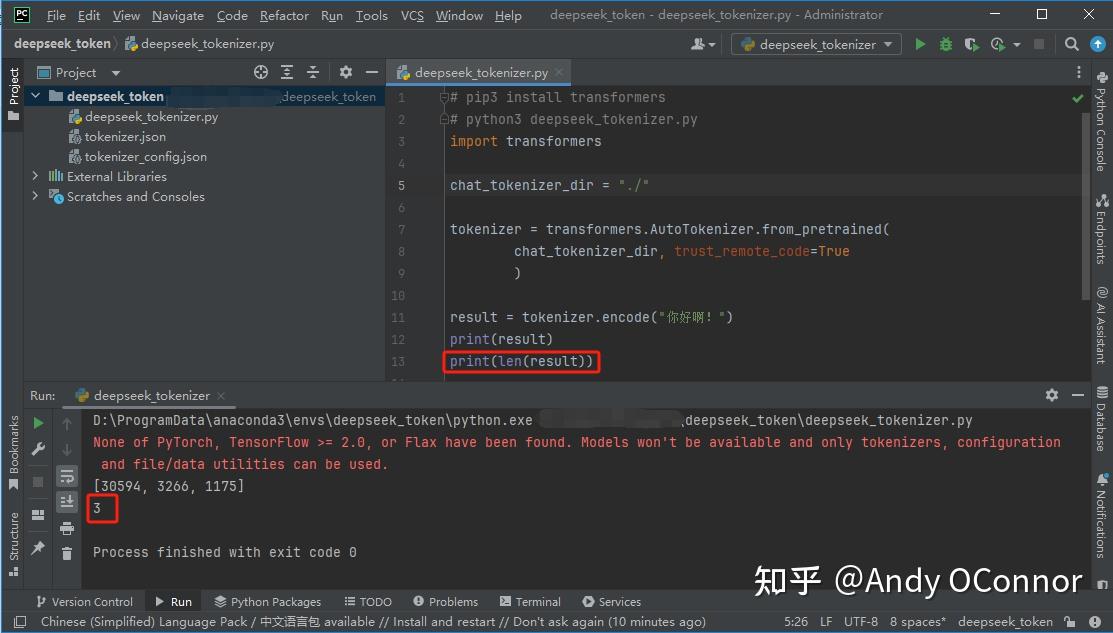The width and height of the screenshot is (1113, 633).
Task: Open the Notifications side panel
Action: (x=1102, y=516)
